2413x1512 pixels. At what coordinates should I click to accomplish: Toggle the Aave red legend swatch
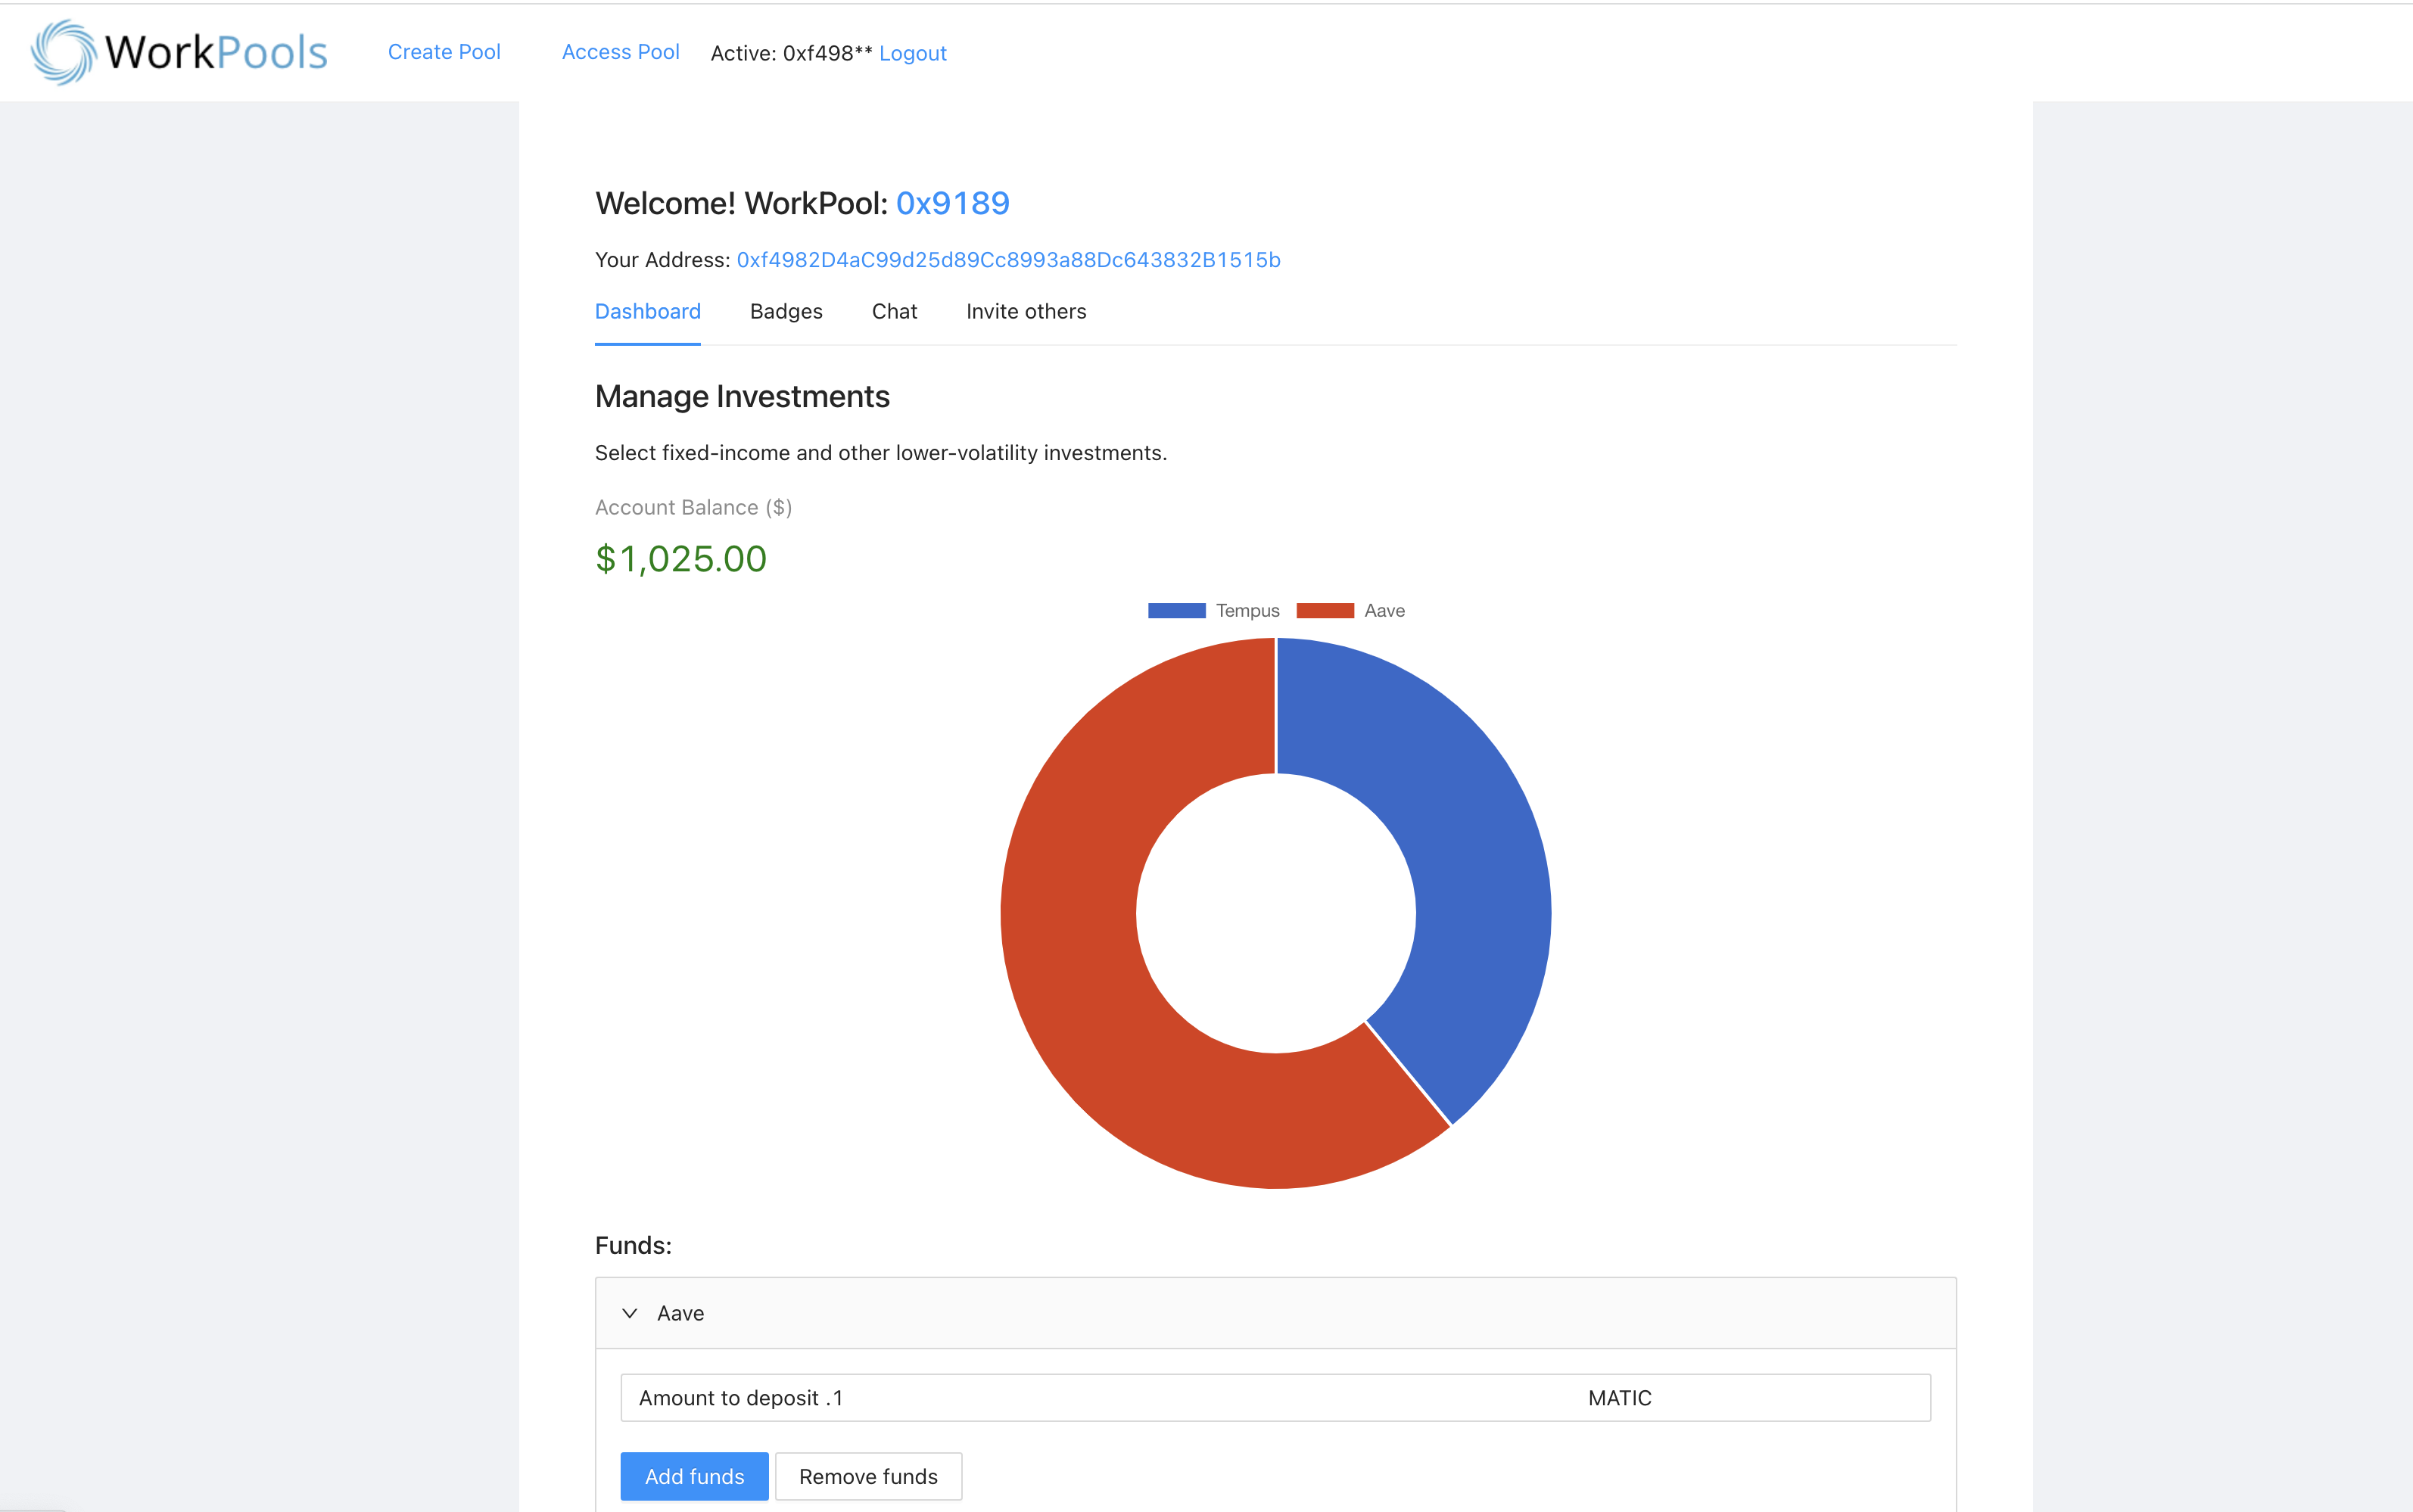coord(1325,611)
